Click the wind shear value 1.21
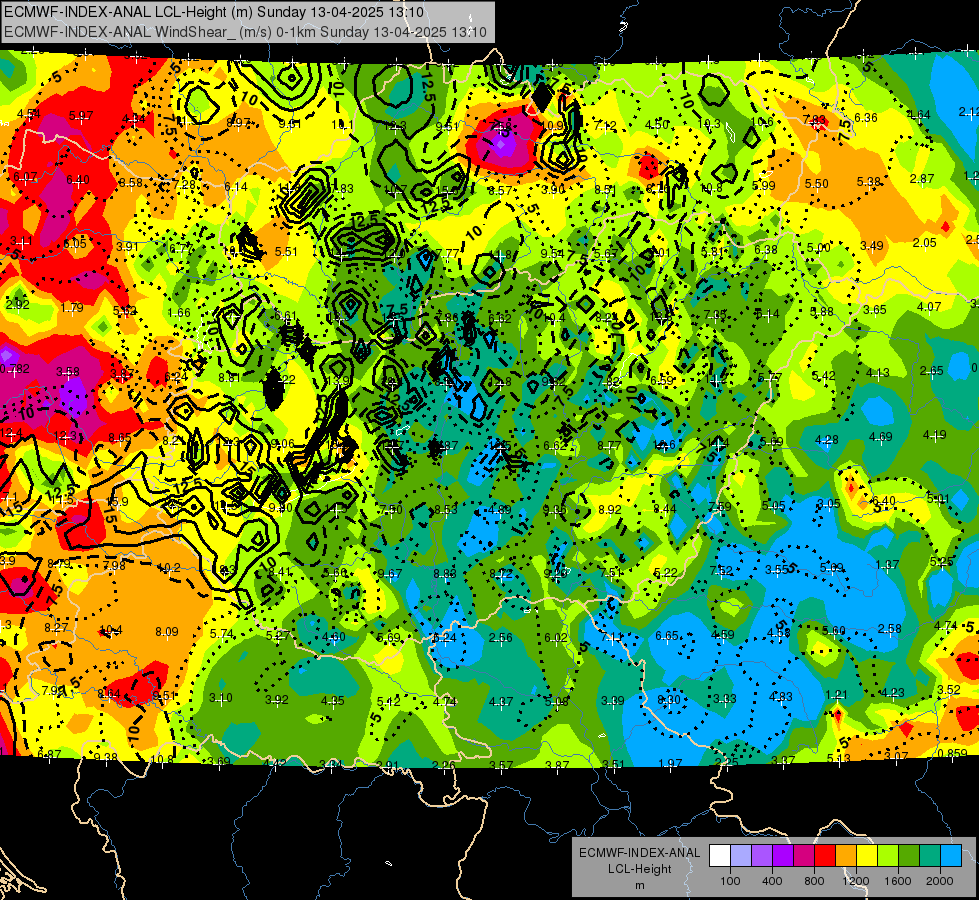979x900 pixels. 836,695
